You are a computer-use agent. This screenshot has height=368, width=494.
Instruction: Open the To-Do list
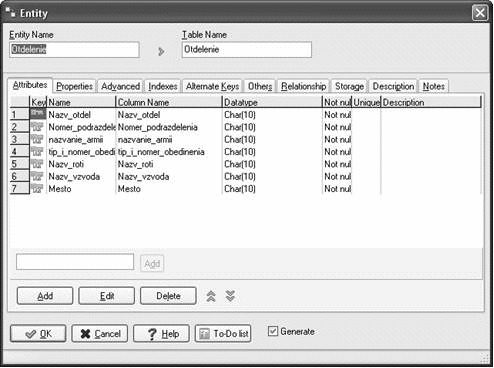click(223, 334)
